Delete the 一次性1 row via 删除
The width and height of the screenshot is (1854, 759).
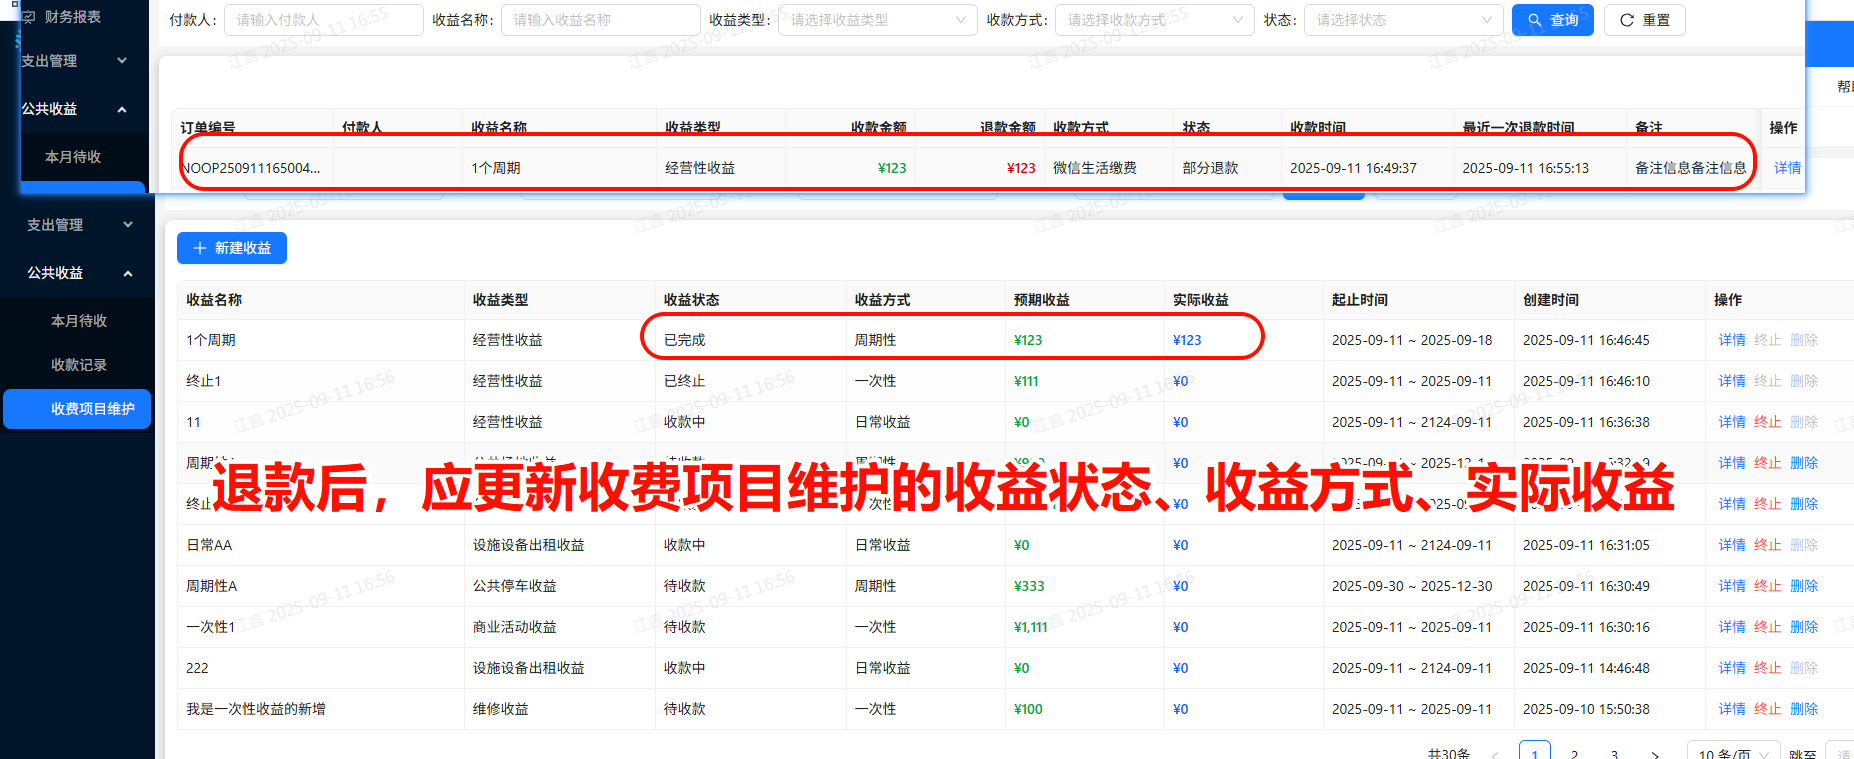(x=1804, y=627)
